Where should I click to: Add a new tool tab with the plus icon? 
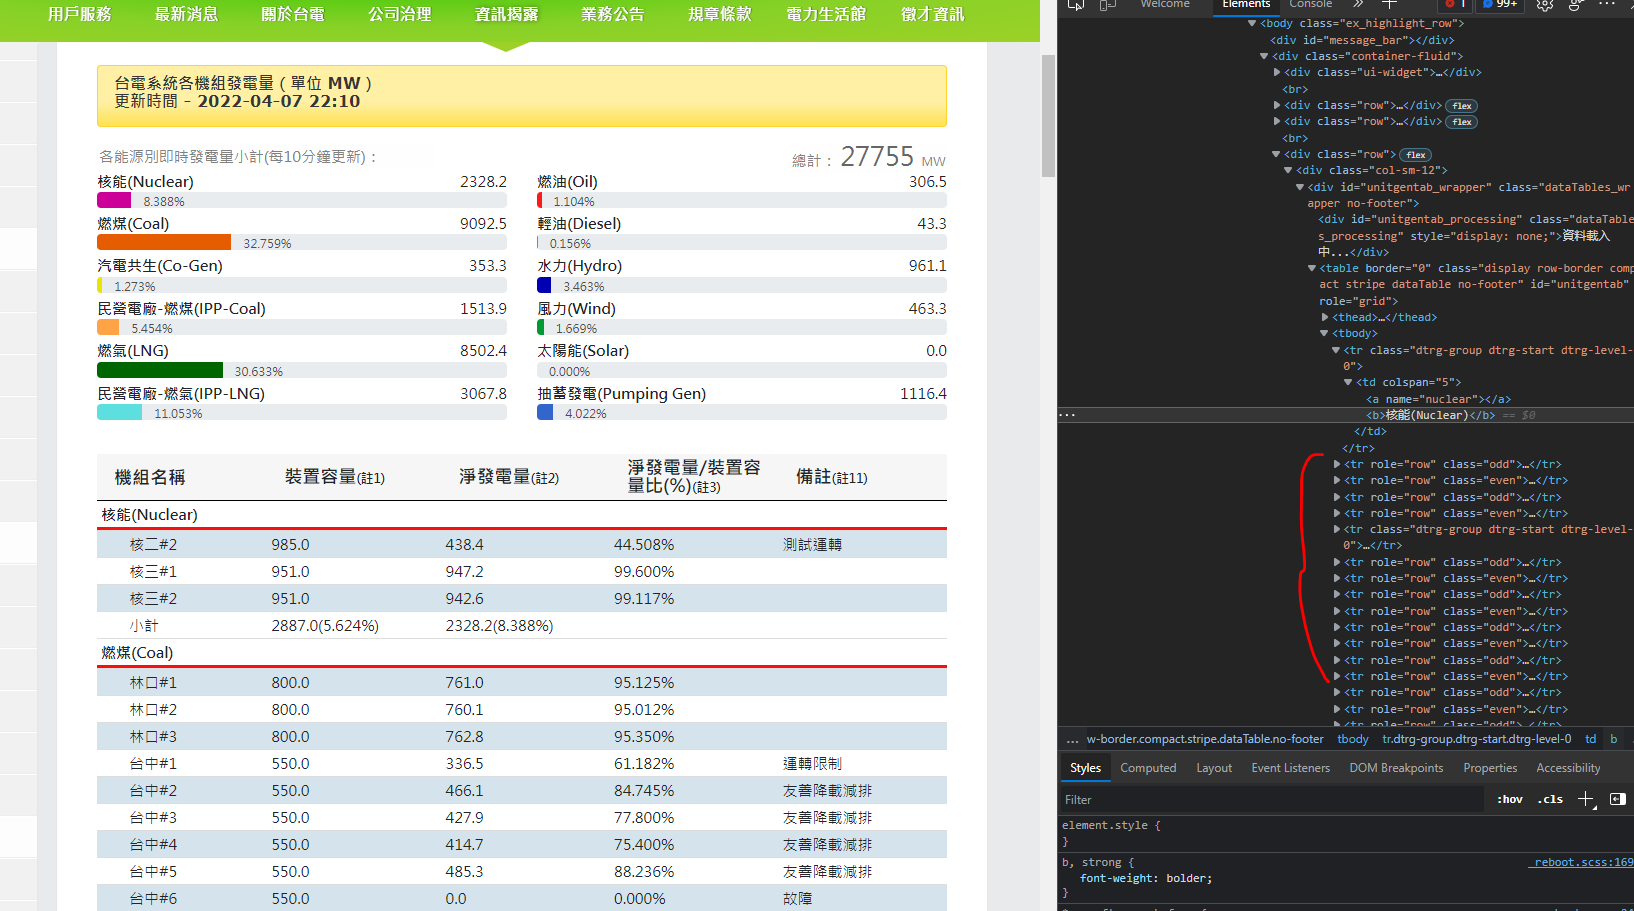click(1389, 5)
